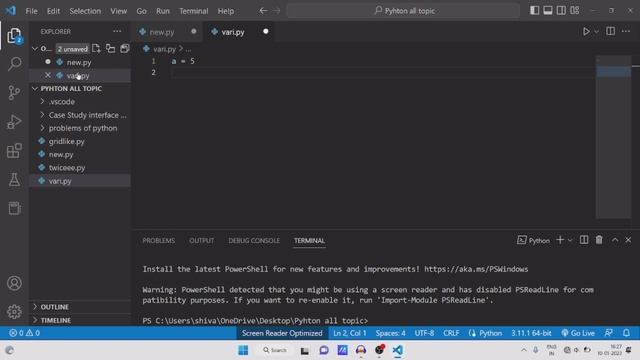Open the File menu

pyautogui.click(x=31, y=11)
